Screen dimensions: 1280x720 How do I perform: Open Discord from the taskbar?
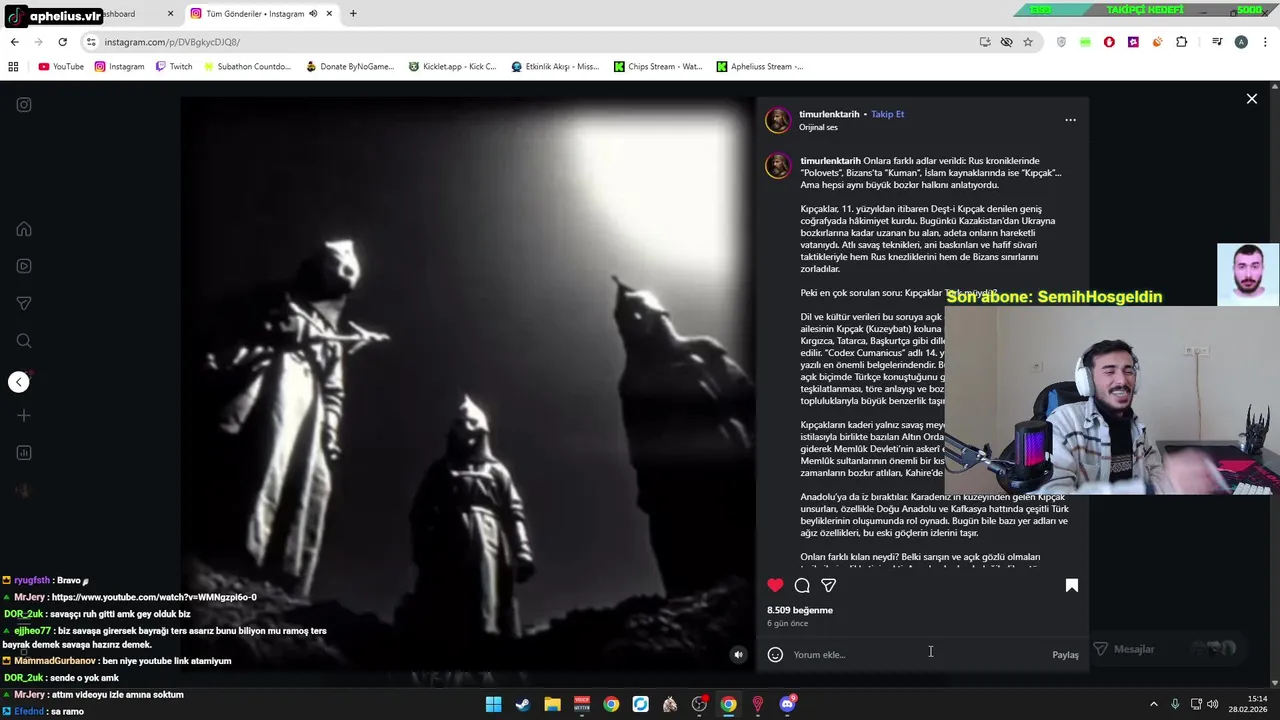(787, 704)
